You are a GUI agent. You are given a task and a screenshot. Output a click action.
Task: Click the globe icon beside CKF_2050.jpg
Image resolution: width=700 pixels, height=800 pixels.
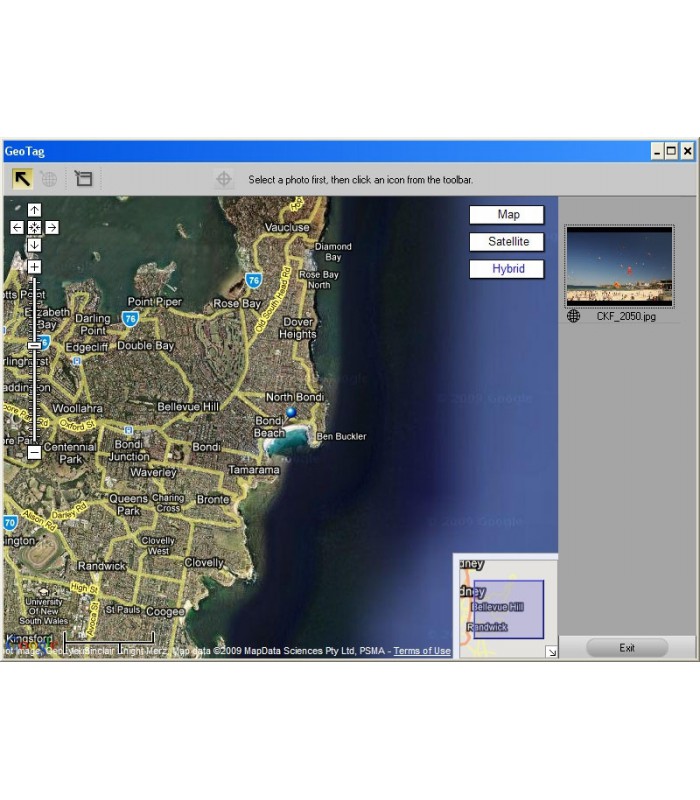click(573, 316)
